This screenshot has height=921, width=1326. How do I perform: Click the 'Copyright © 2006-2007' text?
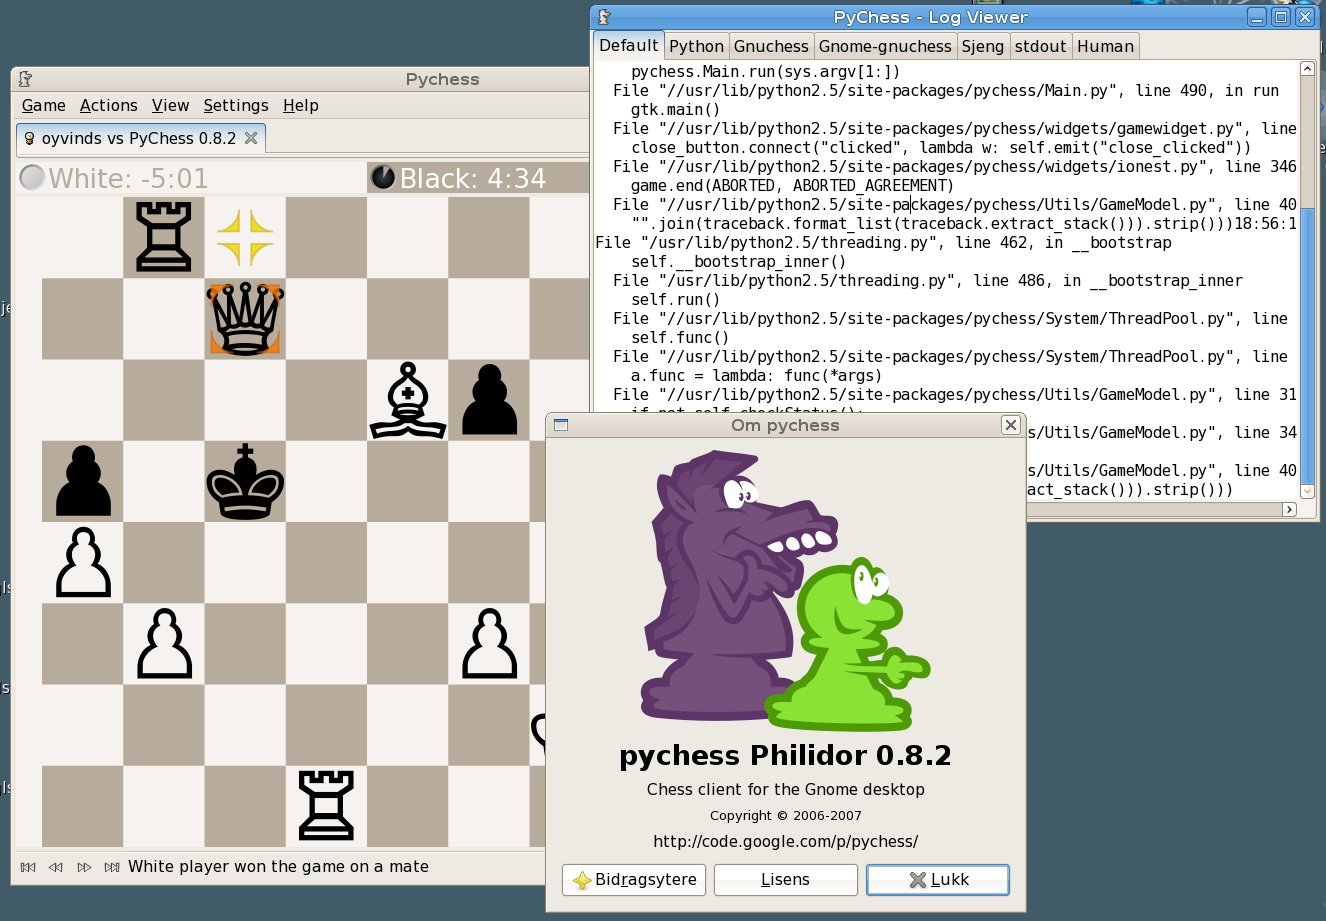[785, 816]
